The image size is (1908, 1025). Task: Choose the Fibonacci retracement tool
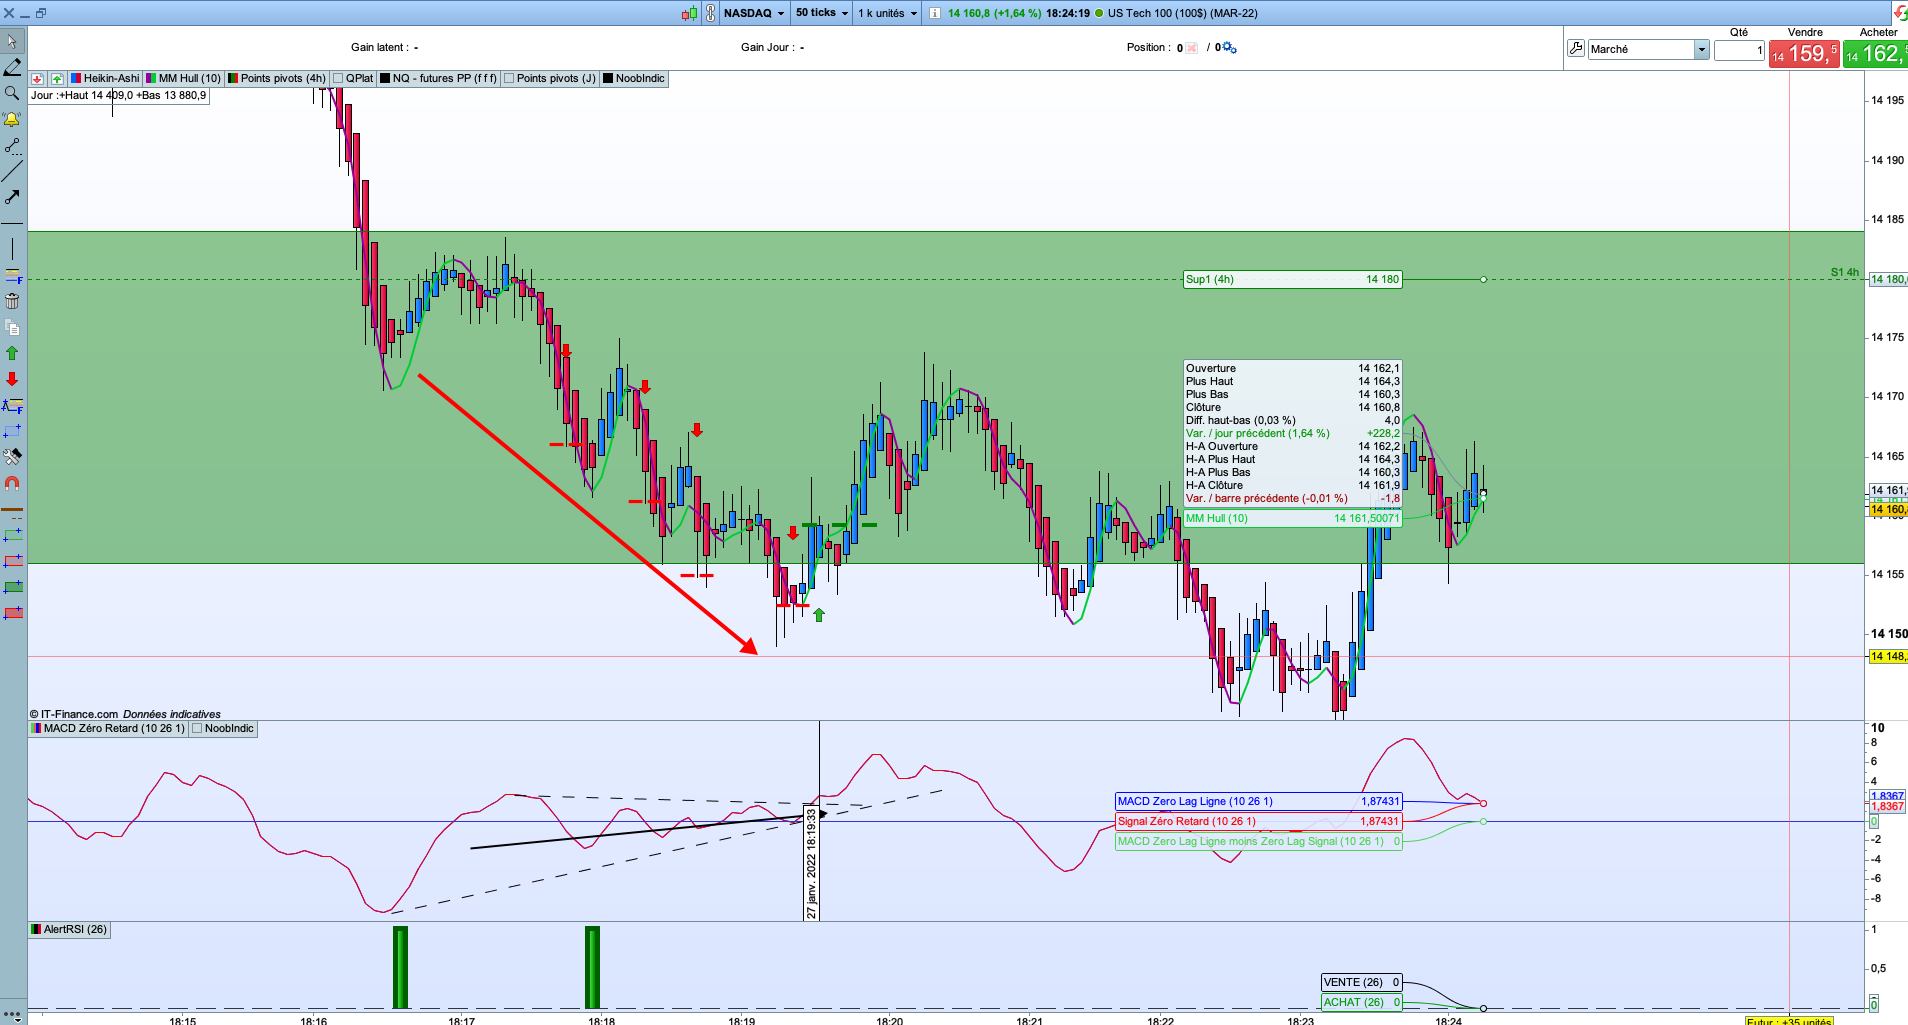click(x=12, y=275)
